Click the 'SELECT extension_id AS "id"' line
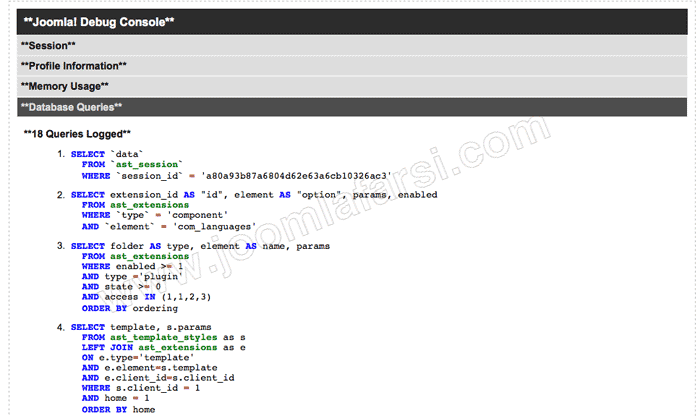The image size is (700, 416). pyautogui.click(x=254, y=195)
